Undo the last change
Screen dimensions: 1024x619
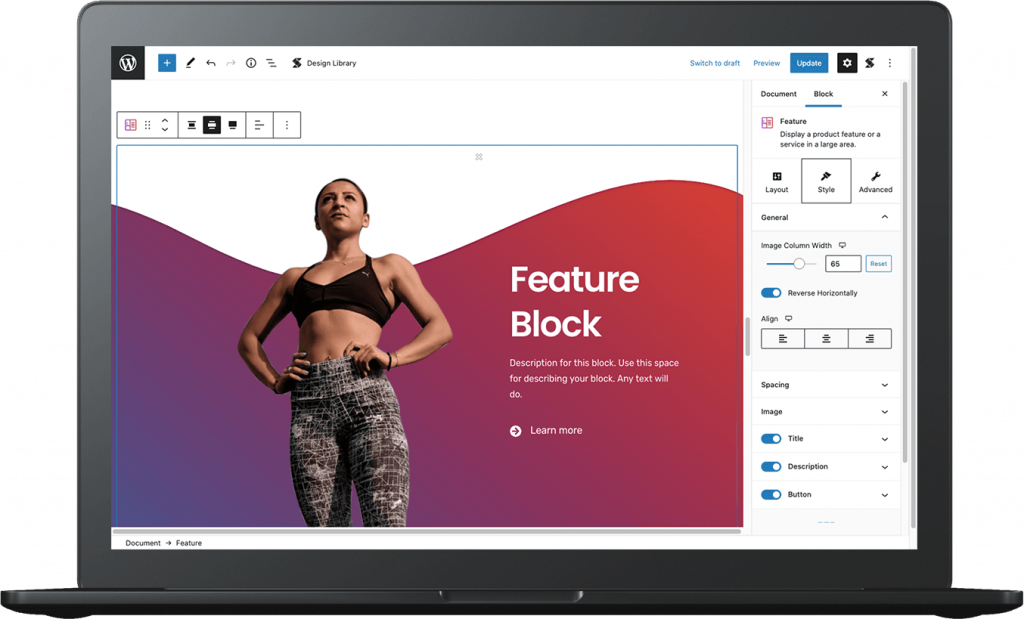click(210, 63)
